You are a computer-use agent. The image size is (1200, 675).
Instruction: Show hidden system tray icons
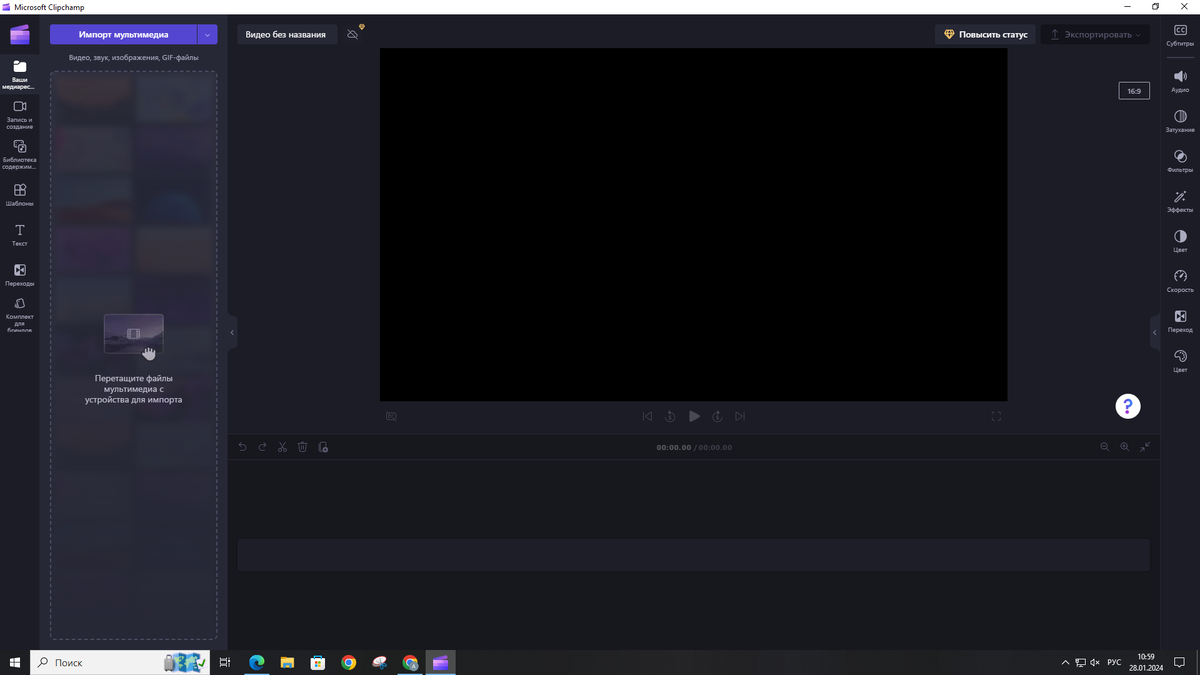1064,662
